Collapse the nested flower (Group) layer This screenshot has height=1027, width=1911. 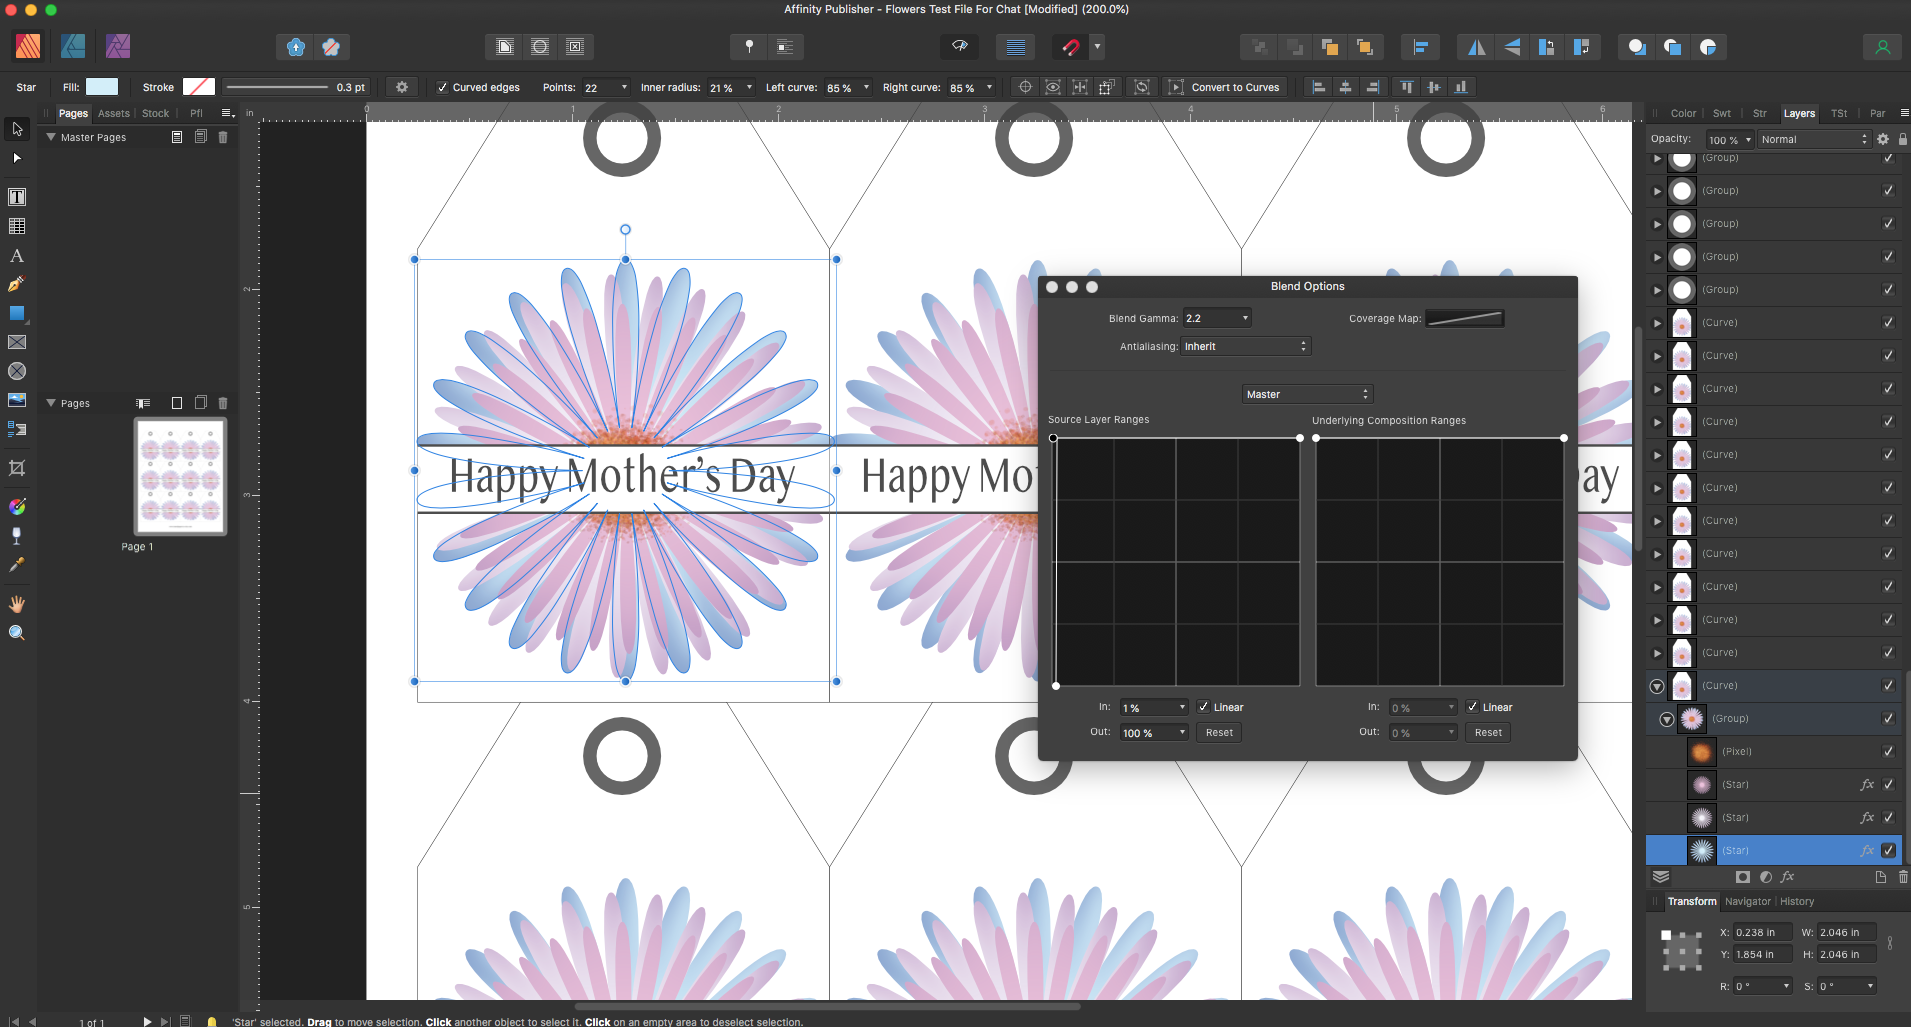click(x=1667, y=719)
